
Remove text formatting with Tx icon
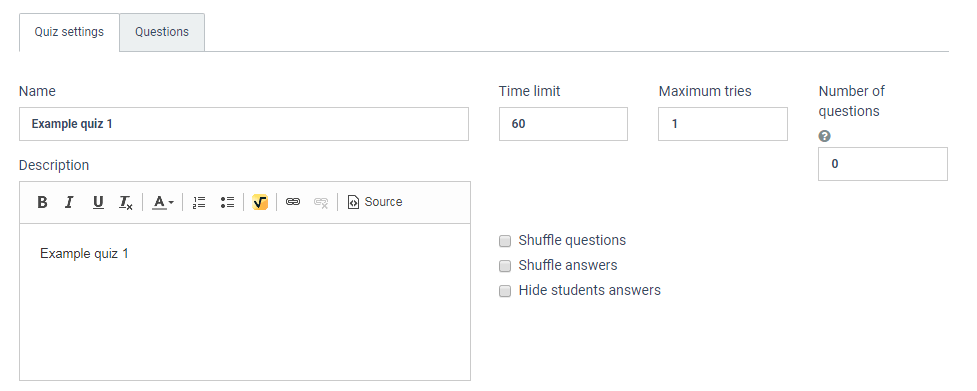click(x=126, y=202)
